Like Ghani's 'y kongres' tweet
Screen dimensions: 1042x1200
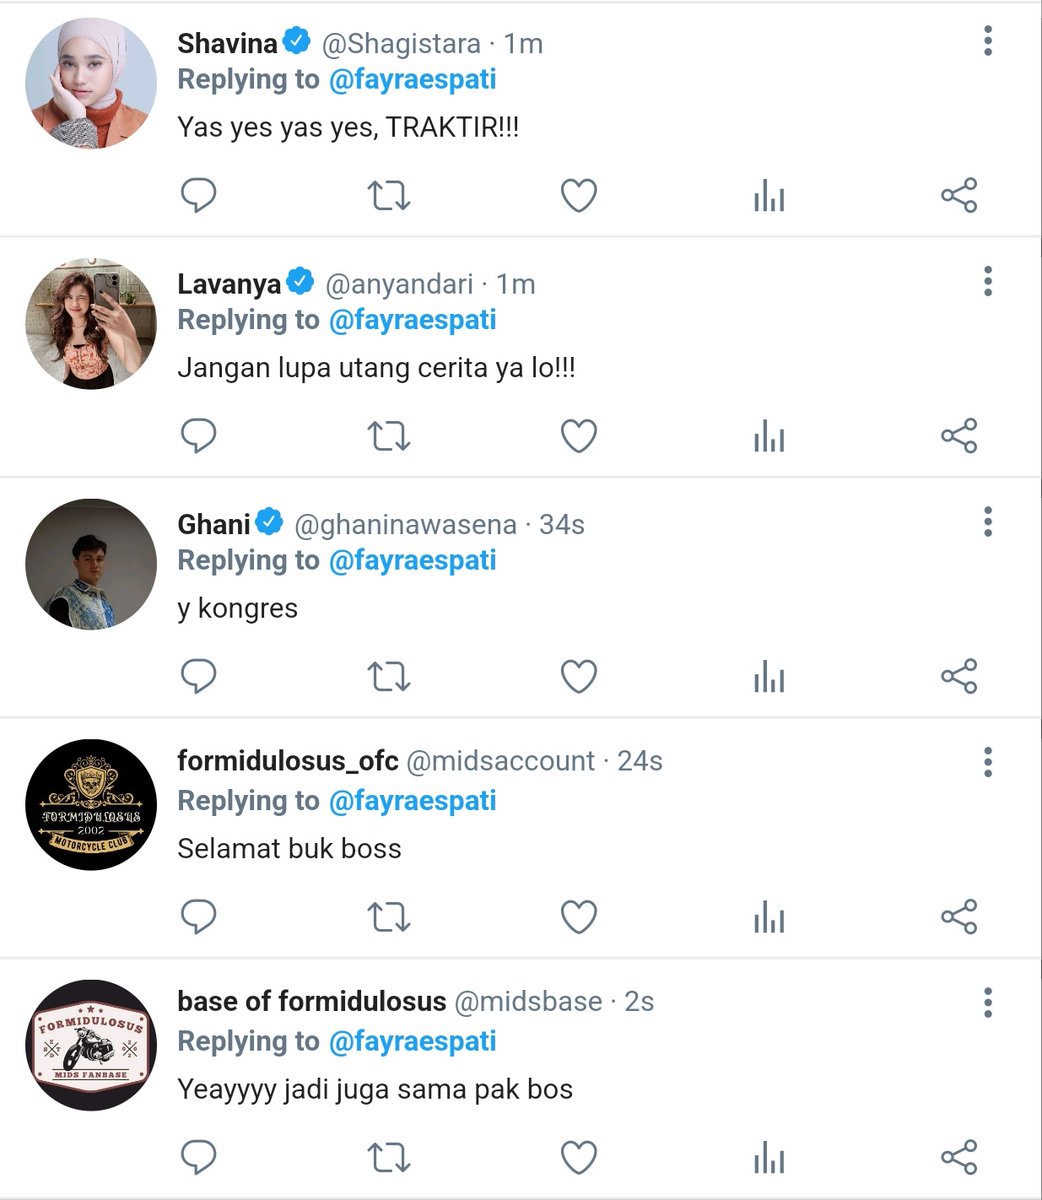578,677
